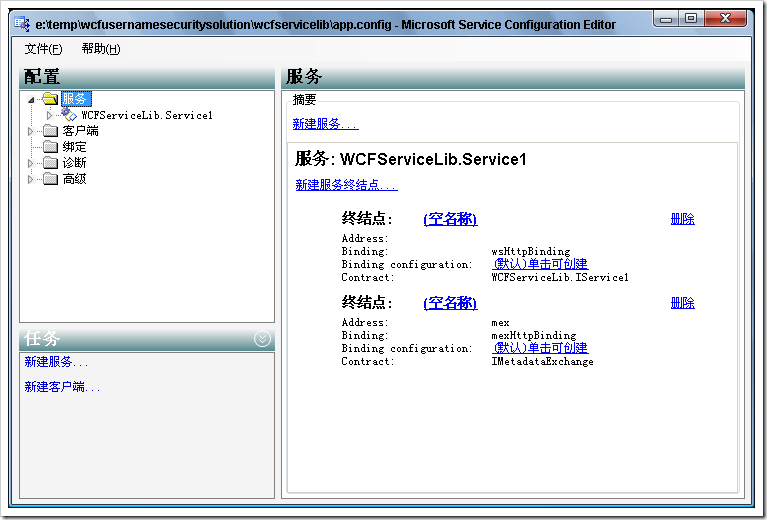Click 新建服务... link in summary pane
767x520 pixels.
325,124
